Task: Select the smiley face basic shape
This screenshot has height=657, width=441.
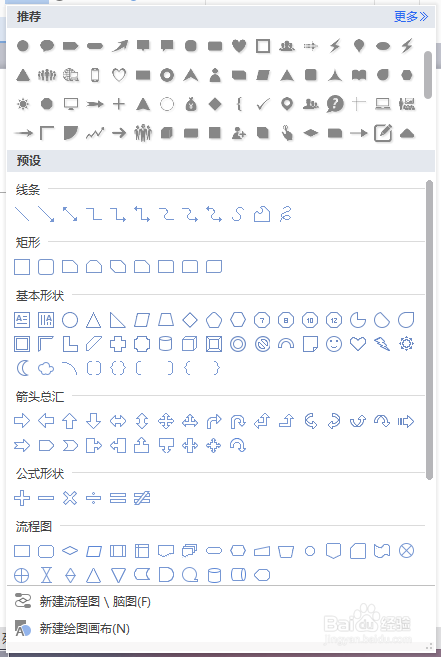Action: [x=334, y=344]
